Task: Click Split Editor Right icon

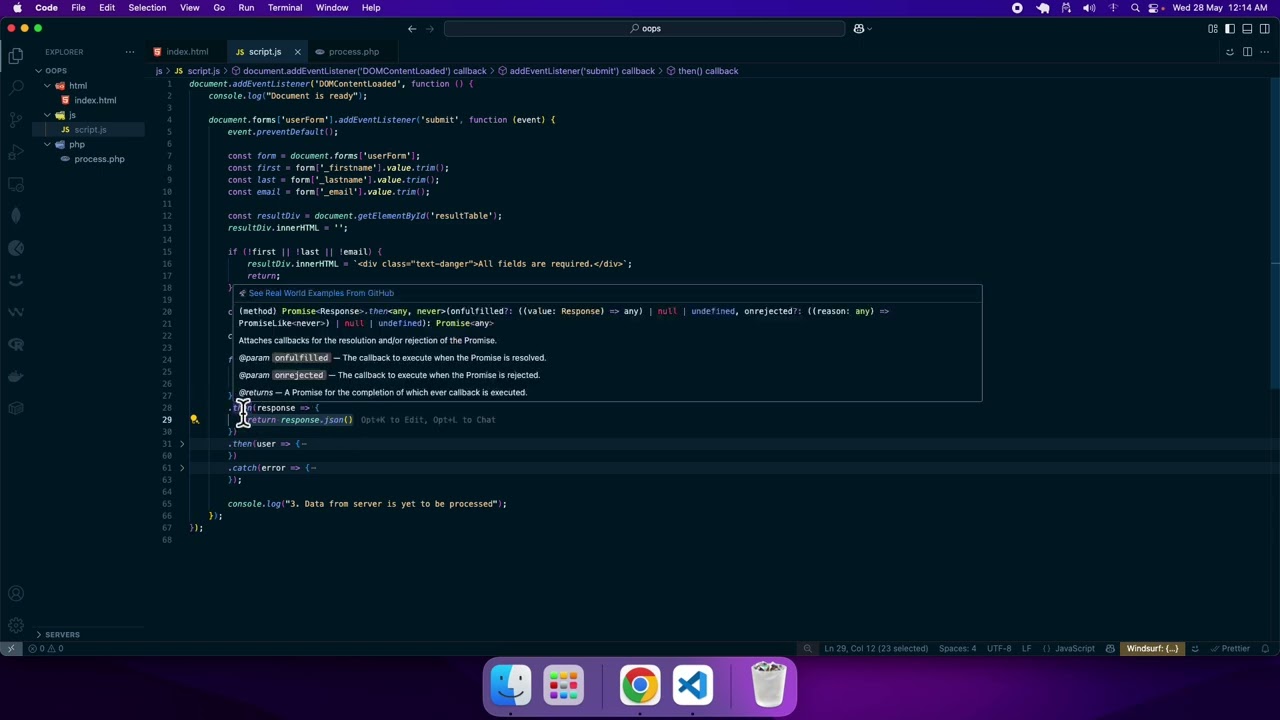Action: [x=1247, y=52]
